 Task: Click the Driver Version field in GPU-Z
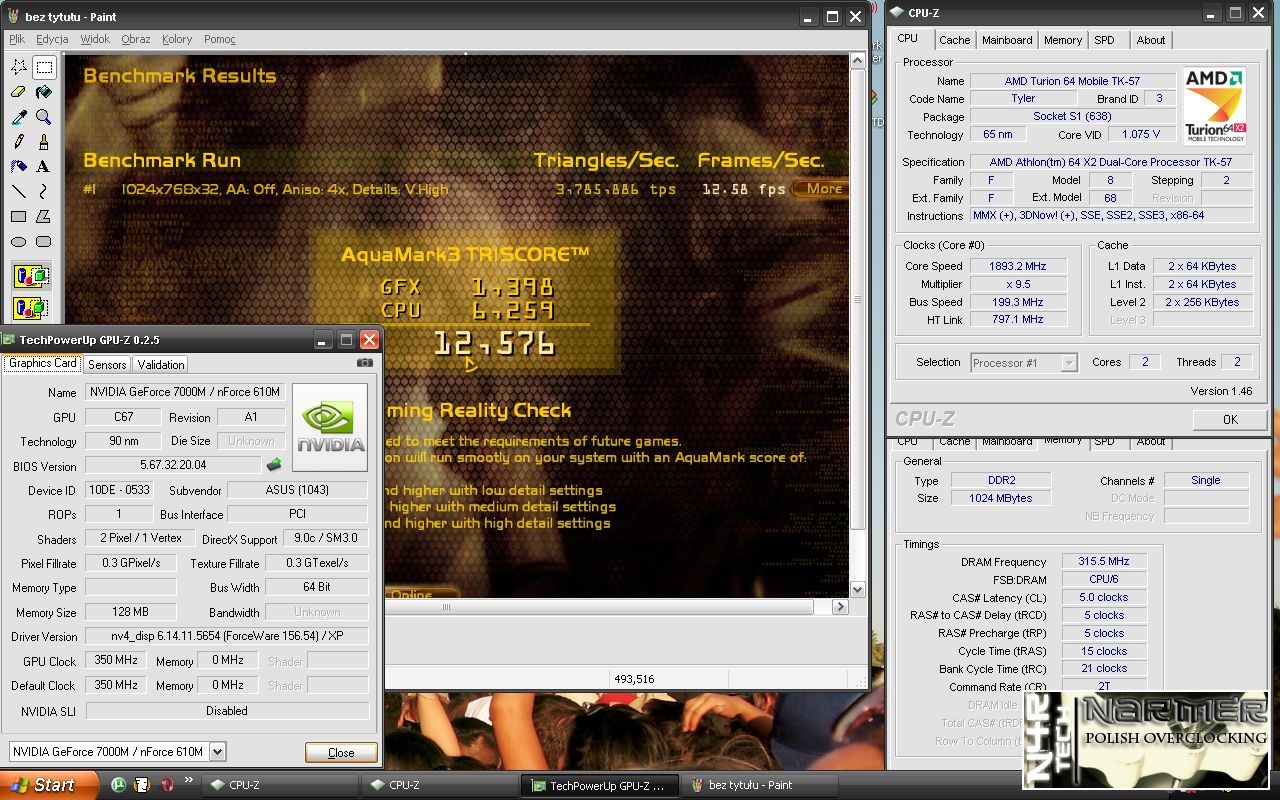(x=227, y=637)
